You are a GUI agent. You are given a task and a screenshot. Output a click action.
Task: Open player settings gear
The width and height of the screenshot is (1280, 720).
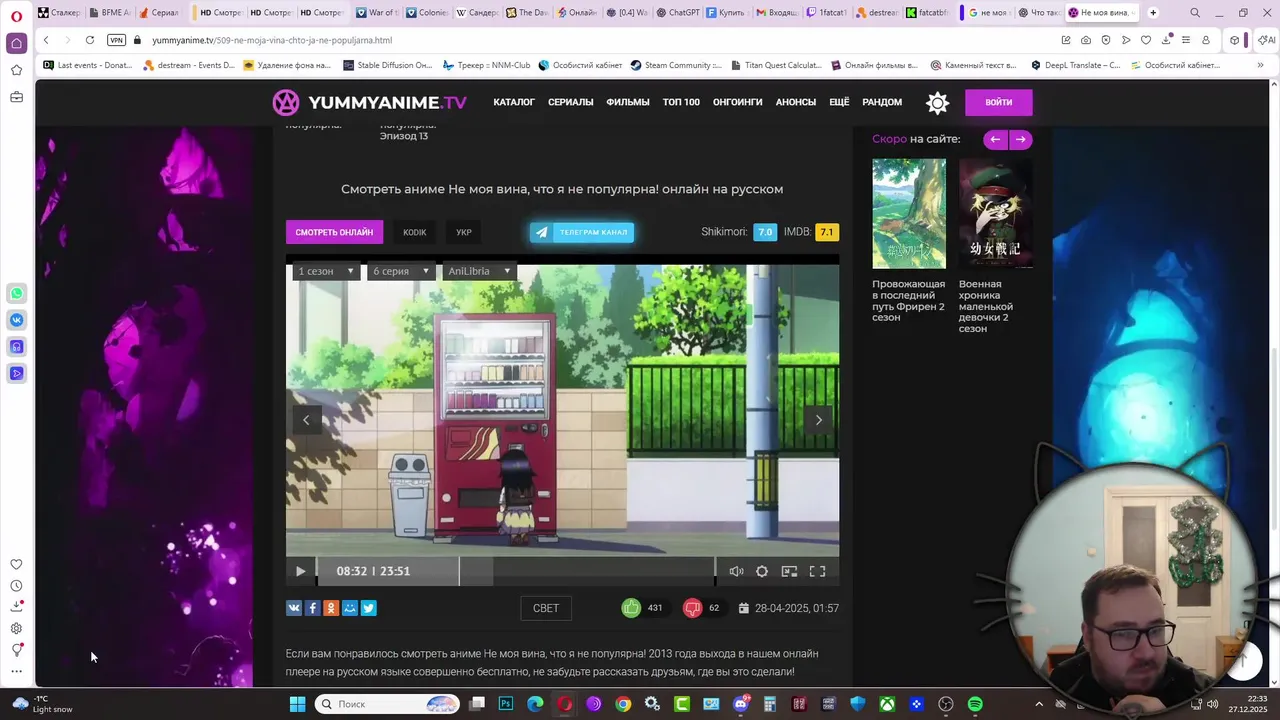click(x=762, y=571)
